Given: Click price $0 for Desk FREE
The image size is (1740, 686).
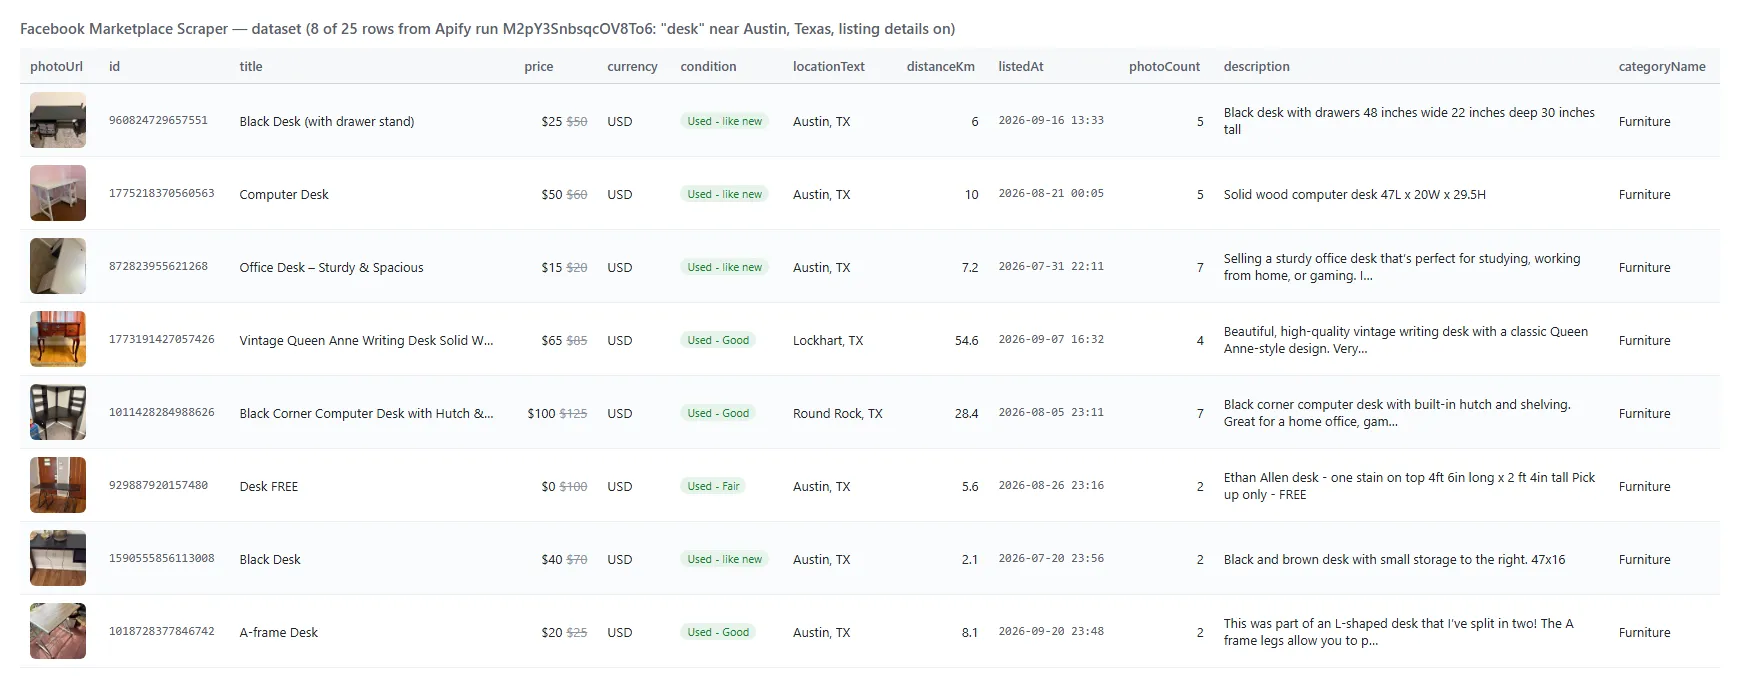Looking at the screenshot, I should [548, 486].
